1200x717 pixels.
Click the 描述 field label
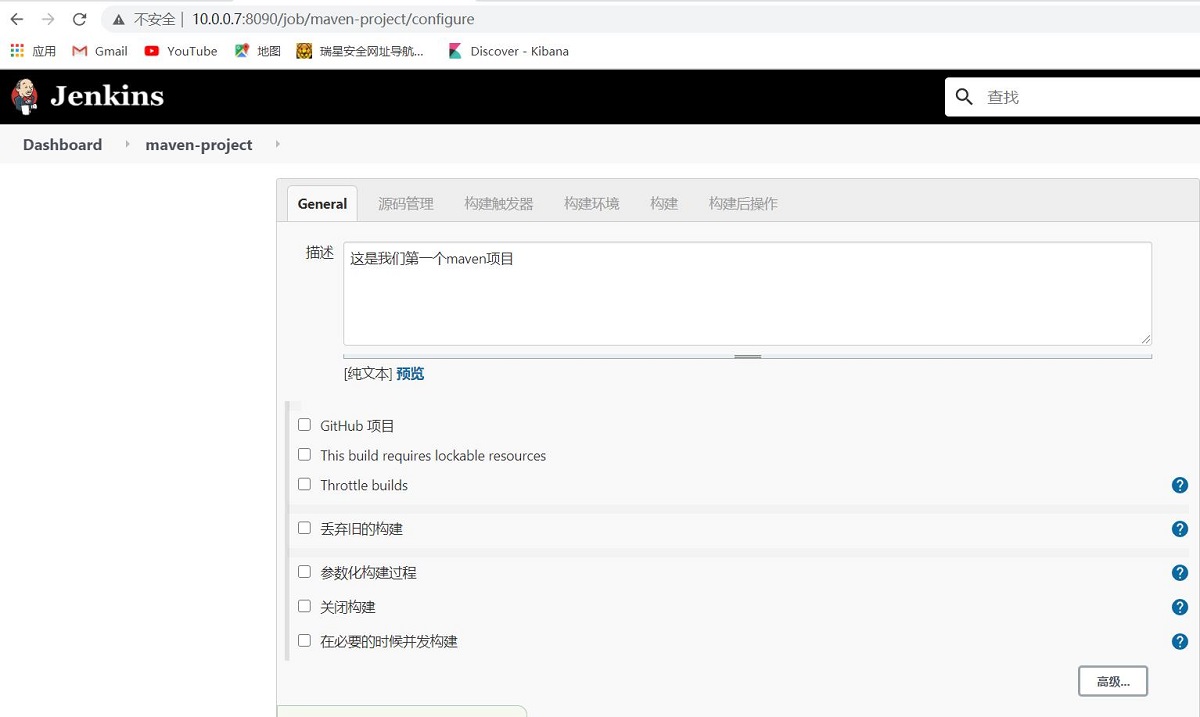coord(320,252)
